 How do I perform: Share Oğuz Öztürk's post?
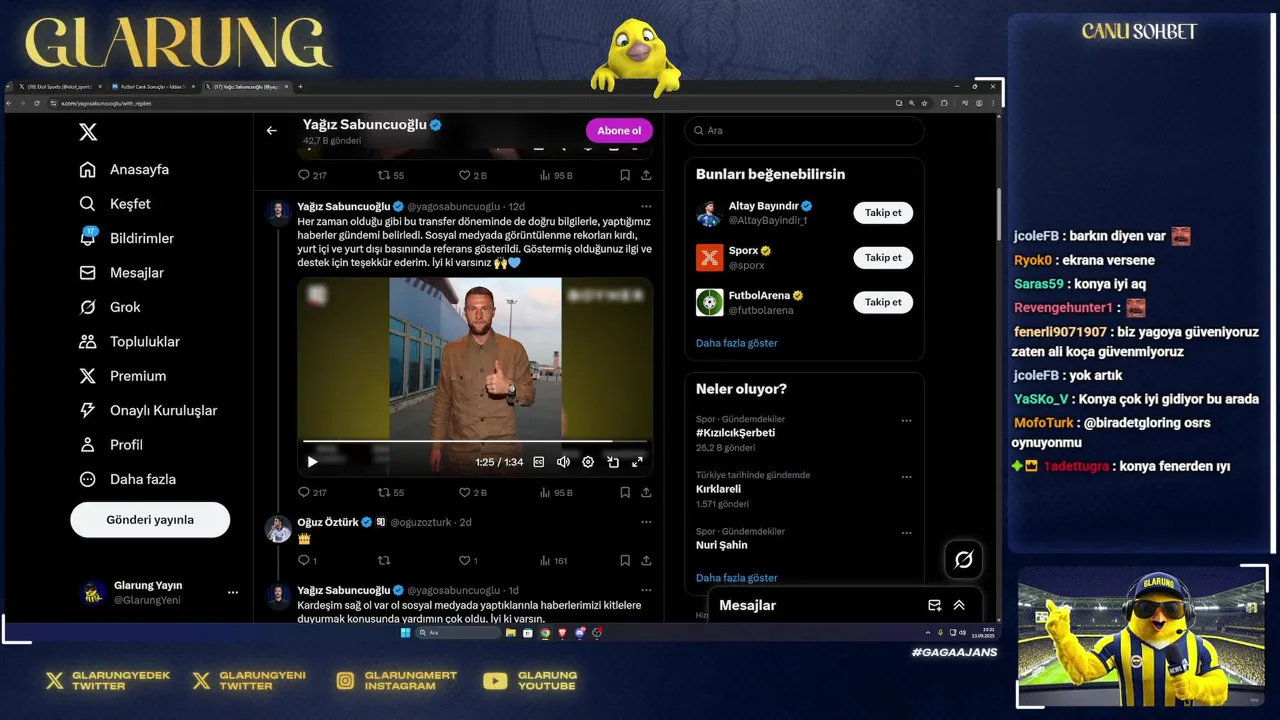(646, 561)
